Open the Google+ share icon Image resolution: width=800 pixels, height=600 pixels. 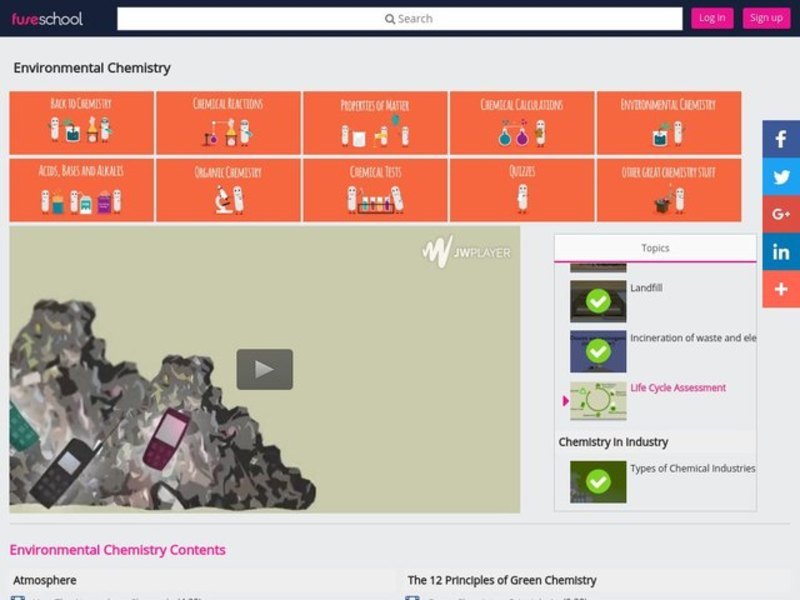(x=779, y=214)
